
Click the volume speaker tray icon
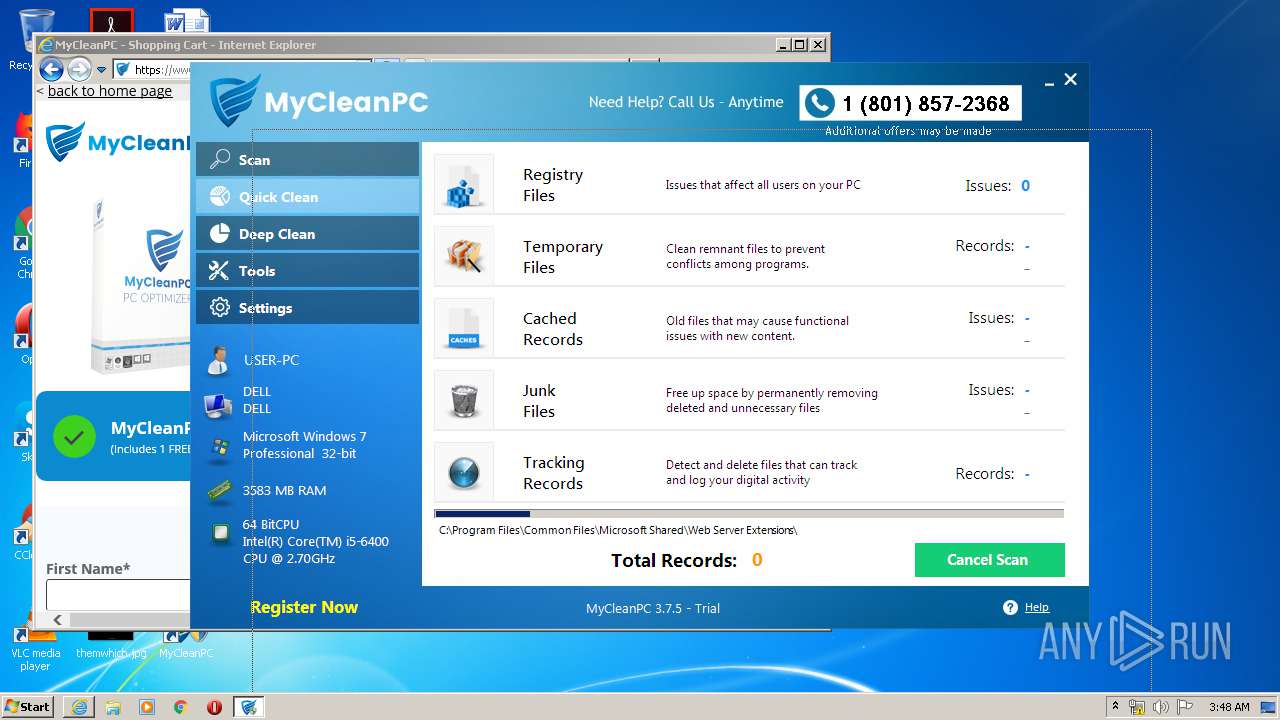coord(1161,707)
